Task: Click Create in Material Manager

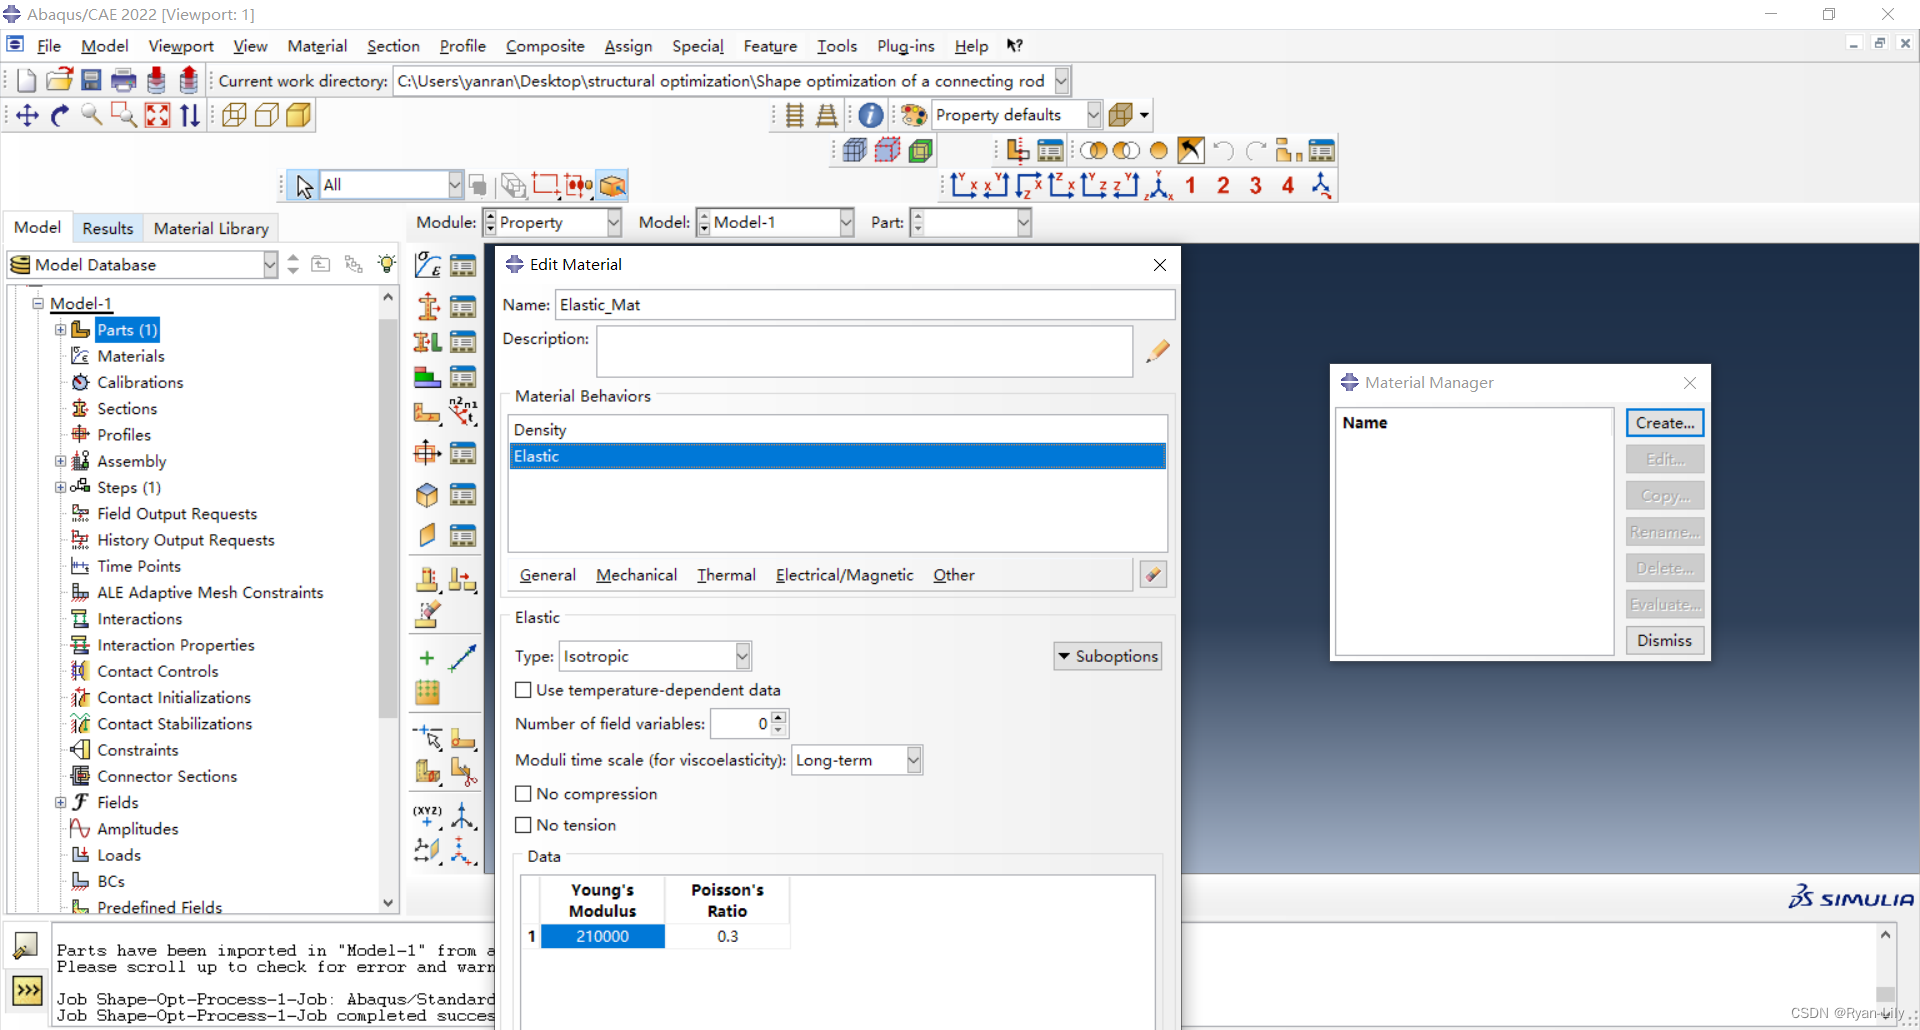Action: point(1665,423)
